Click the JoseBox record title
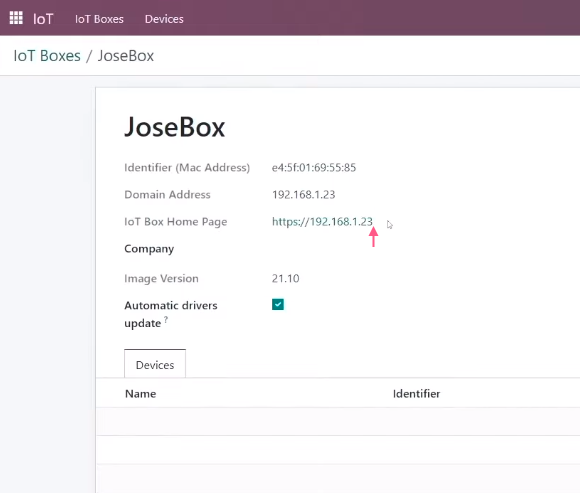The width and height of the screenshot is (580, 493). coord(175,127)
